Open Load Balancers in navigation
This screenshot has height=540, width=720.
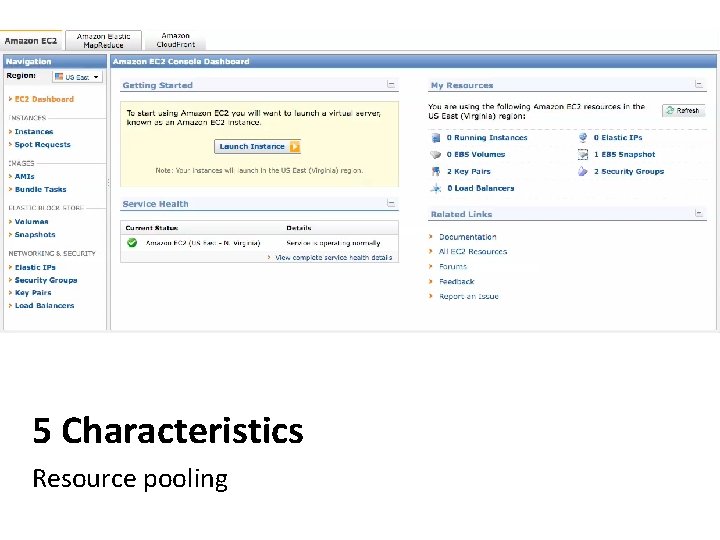45,305
